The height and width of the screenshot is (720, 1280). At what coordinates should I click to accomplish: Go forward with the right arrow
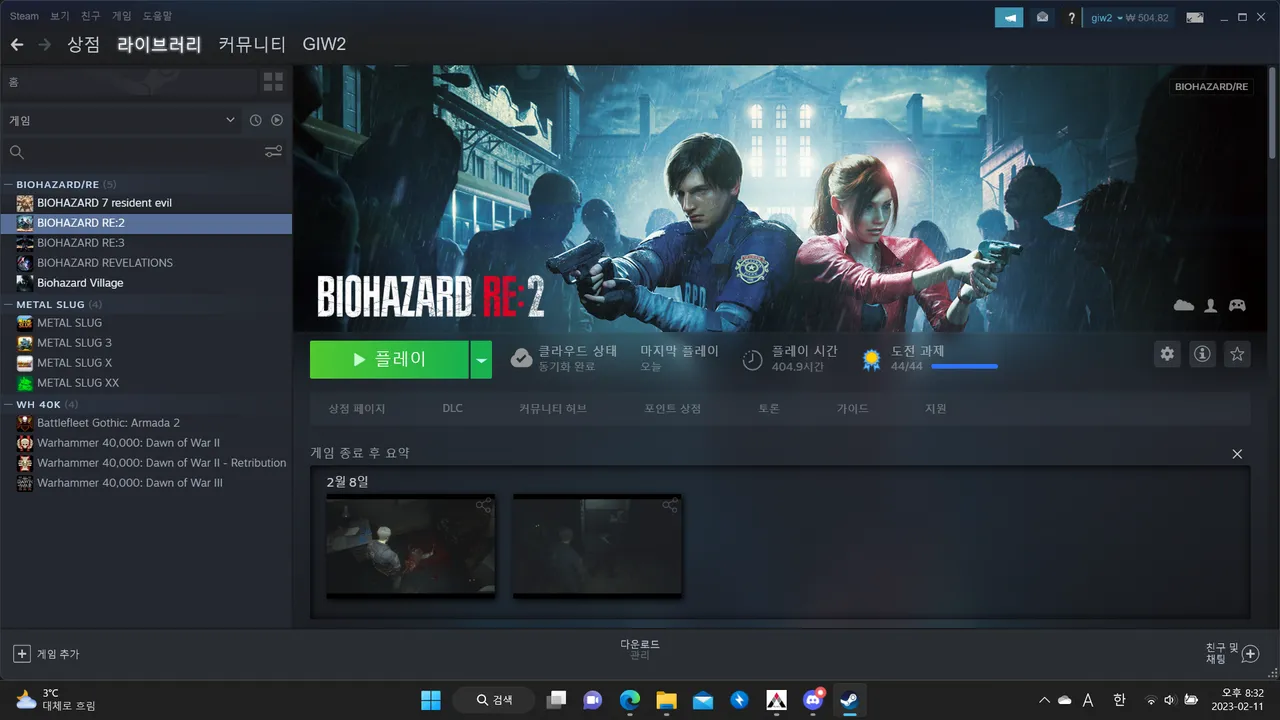[45, 45]
